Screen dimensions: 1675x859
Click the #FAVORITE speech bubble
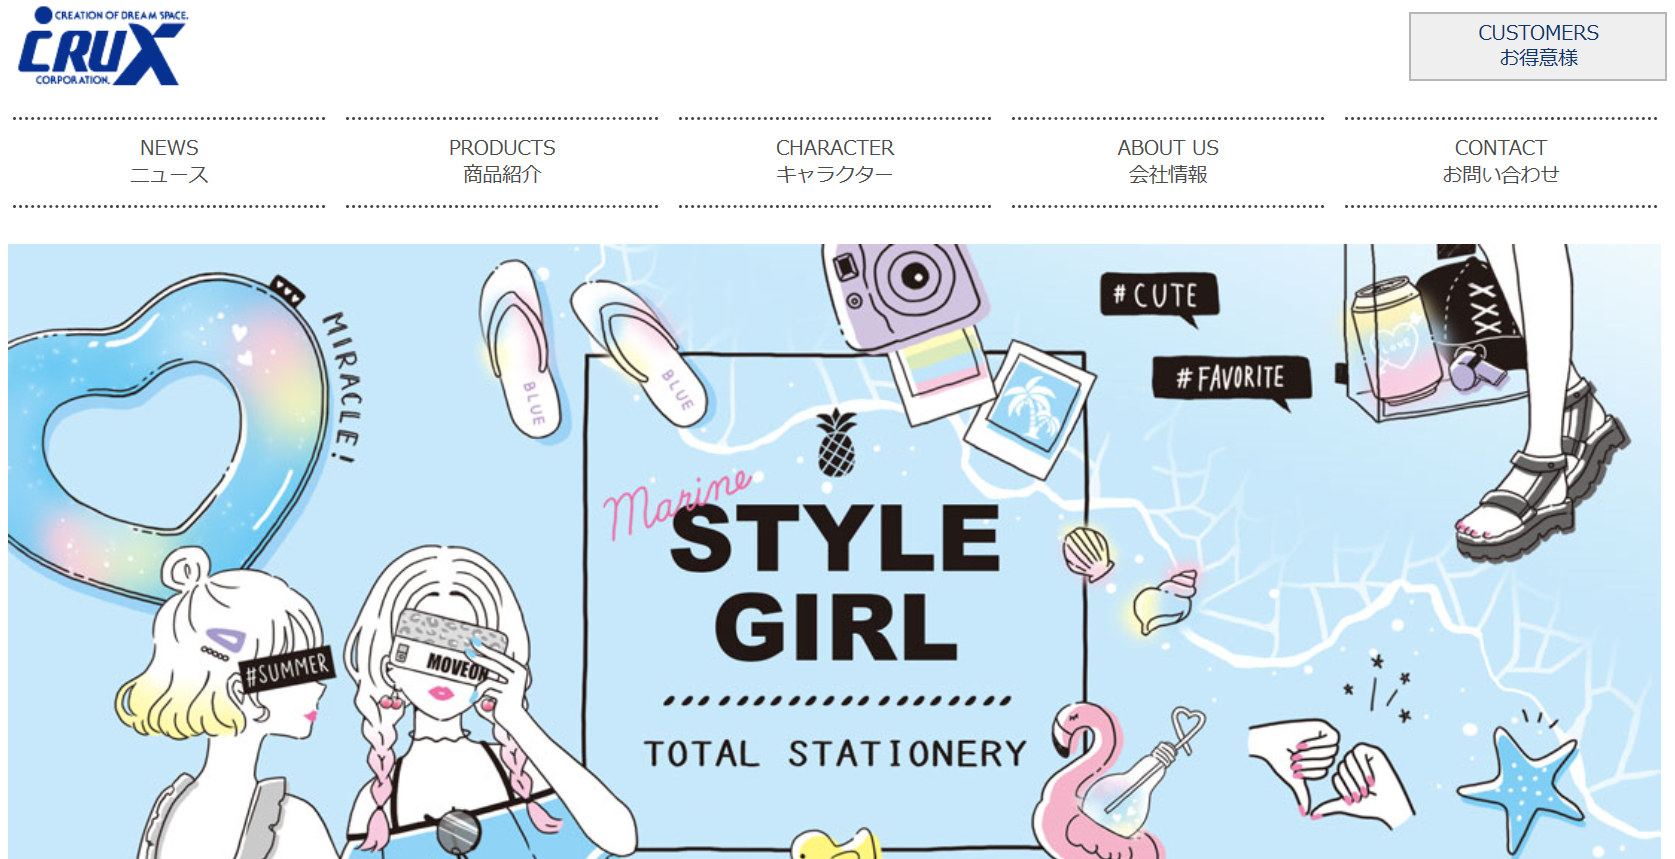point(1231,380)
